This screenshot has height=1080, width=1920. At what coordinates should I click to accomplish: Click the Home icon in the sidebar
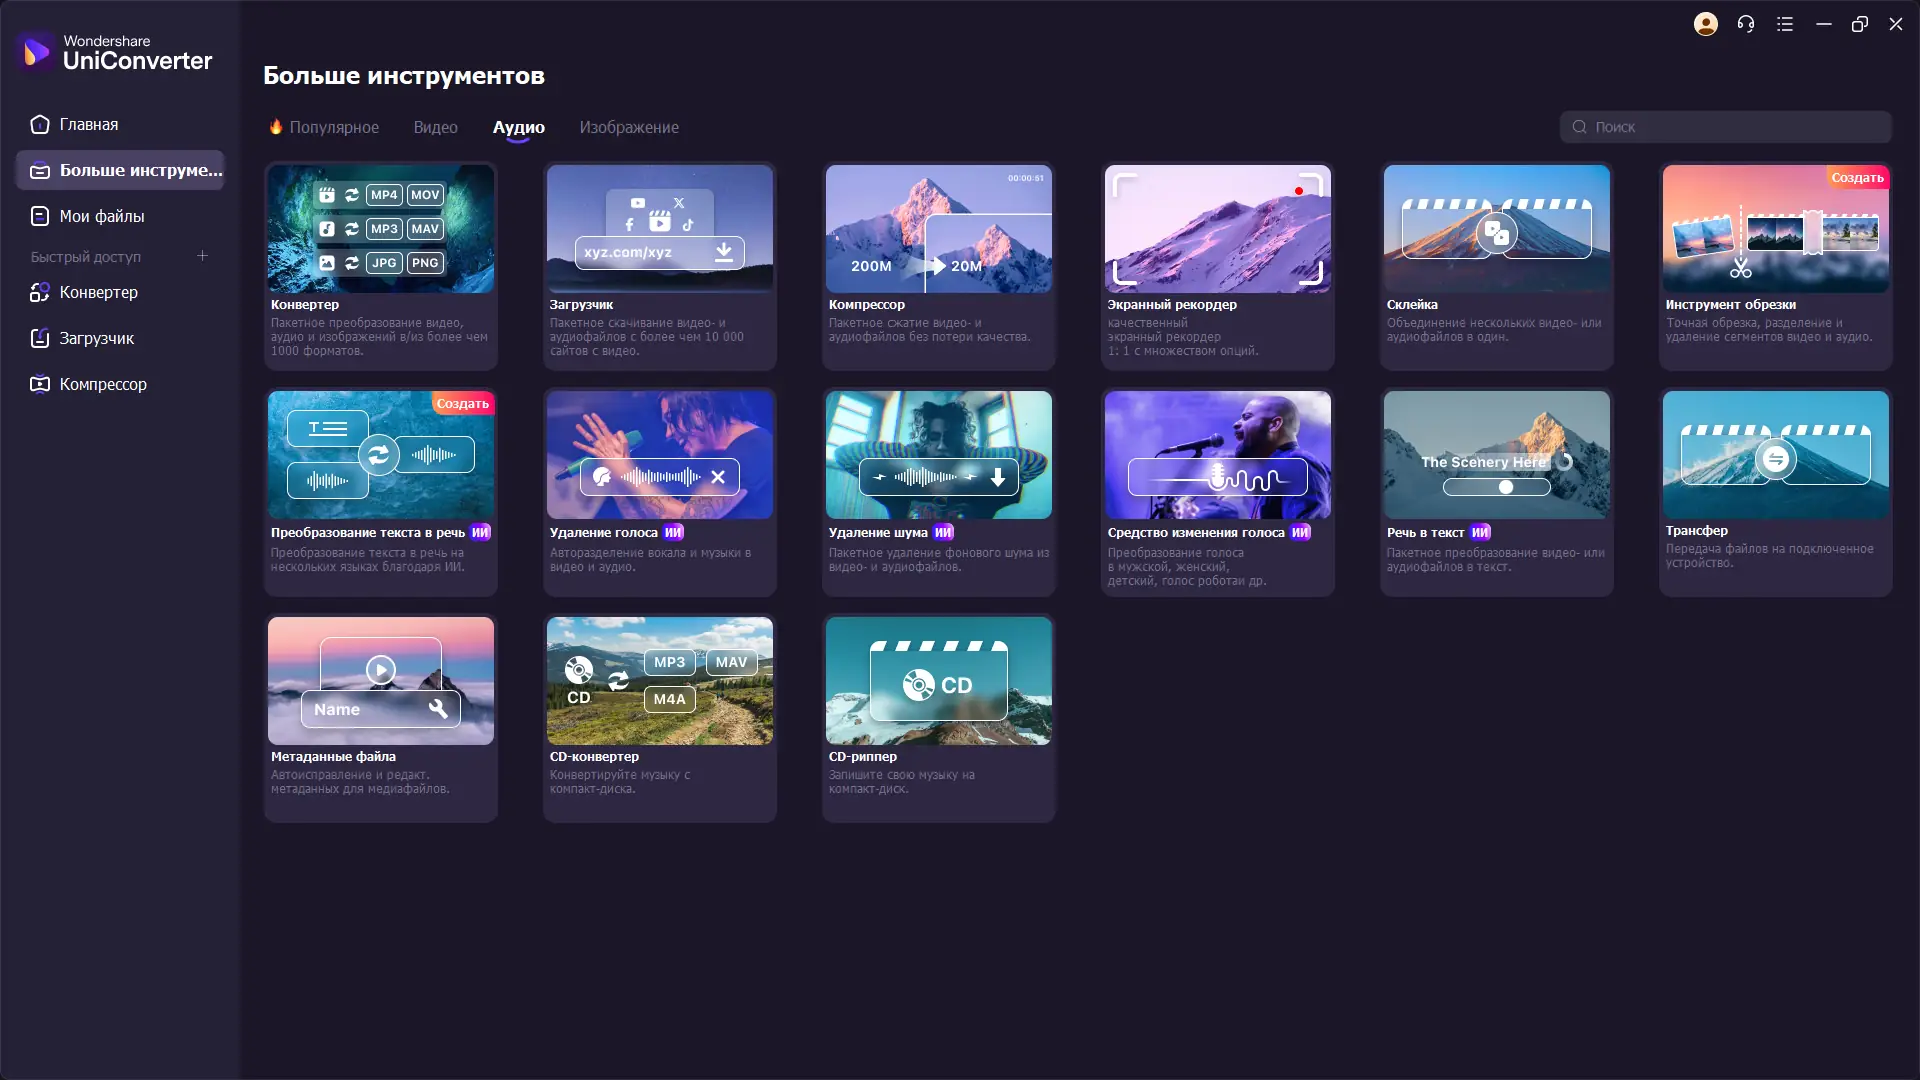tap(40, 124)
